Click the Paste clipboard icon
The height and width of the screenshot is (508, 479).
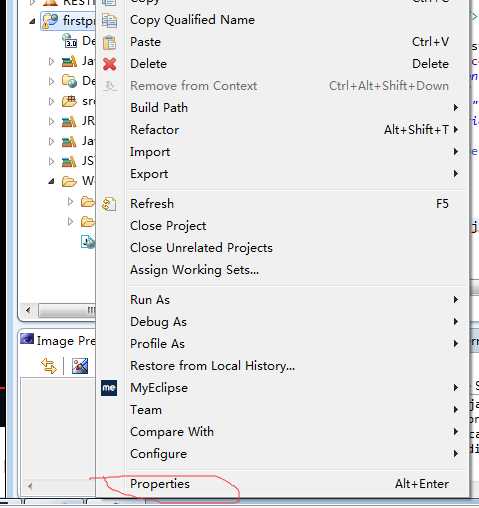click(x=109, y=43)
